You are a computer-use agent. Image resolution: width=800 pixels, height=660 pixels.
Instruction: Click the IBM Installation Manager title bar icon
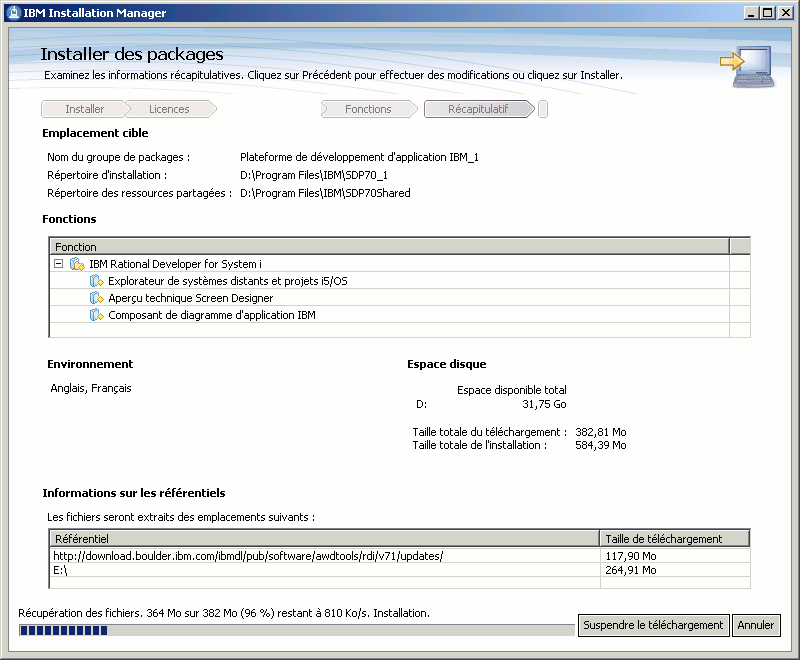[x=14, y=13]
